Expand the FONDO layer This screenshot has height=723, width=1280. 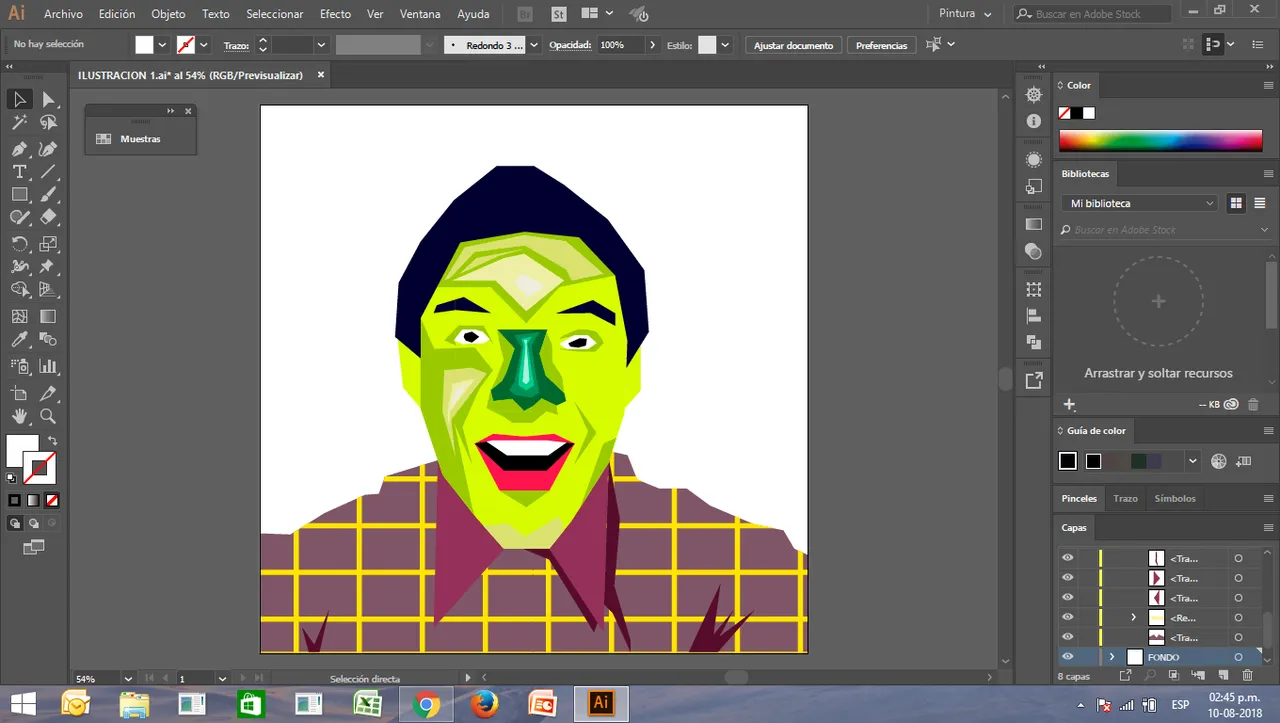pyautogui.click(x=1112, y=657)
